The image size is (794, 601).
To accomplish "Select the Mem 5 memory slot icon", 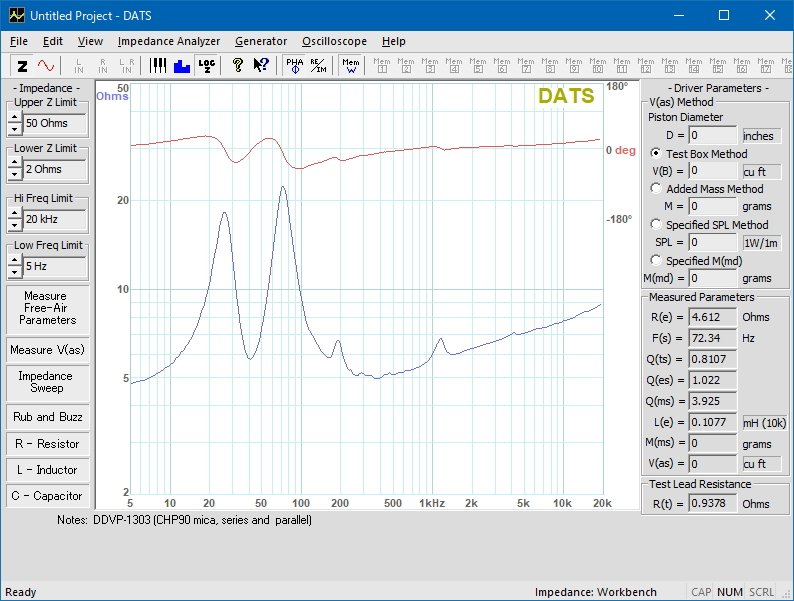I will pos(478,66).
